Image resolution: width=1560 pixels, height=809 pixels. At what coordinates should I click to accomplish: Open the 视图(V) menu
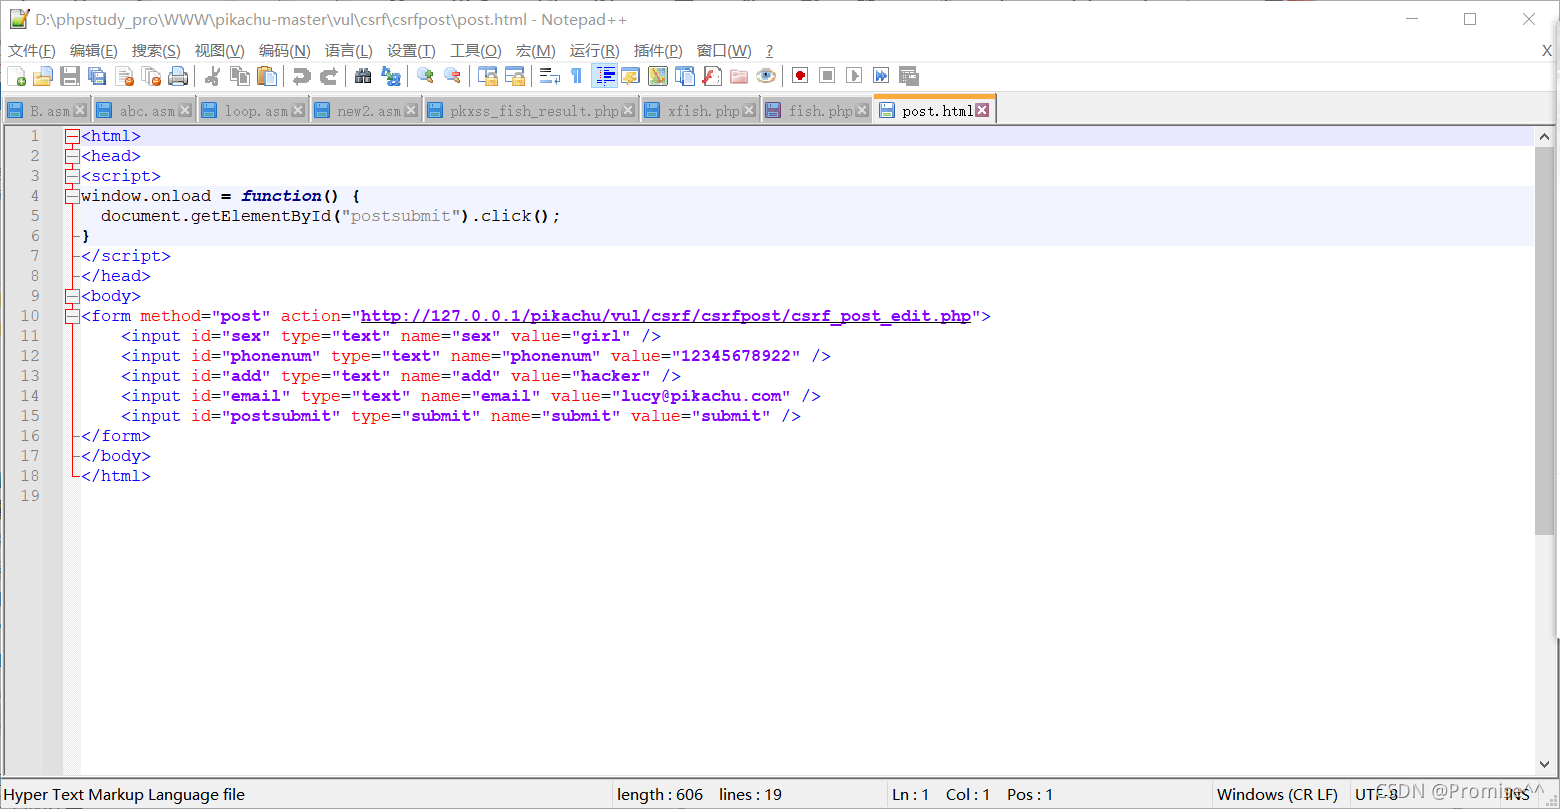click(x=219, y=51)
